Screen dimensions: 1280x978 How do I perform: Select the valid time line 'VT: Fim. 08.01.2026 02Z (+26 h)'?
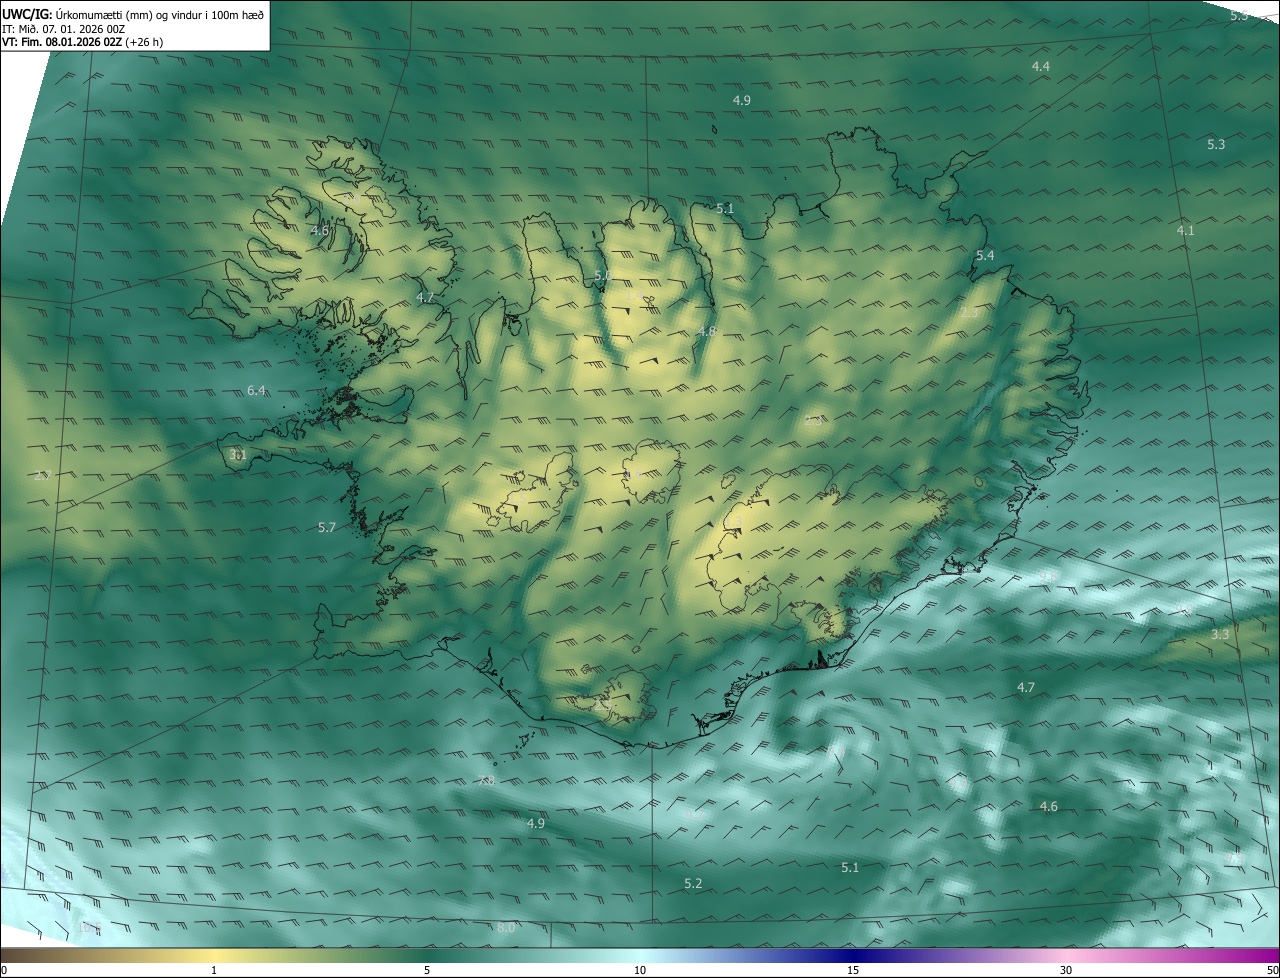[83, 43]
